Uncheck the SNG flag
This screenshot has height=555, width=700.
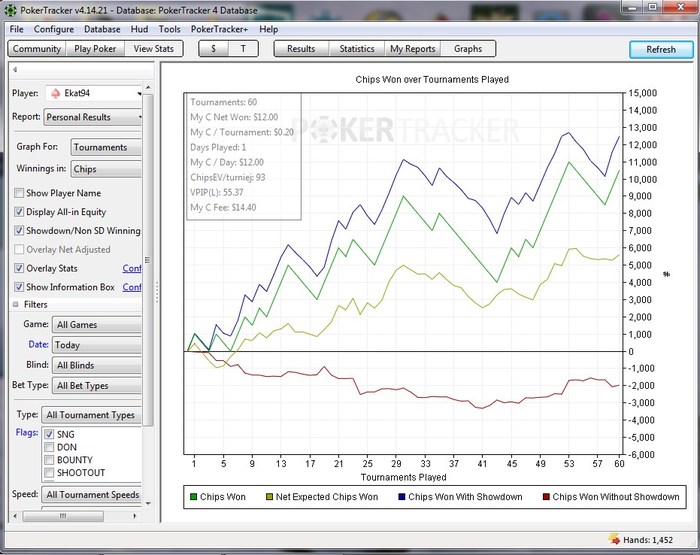(49, 434)
